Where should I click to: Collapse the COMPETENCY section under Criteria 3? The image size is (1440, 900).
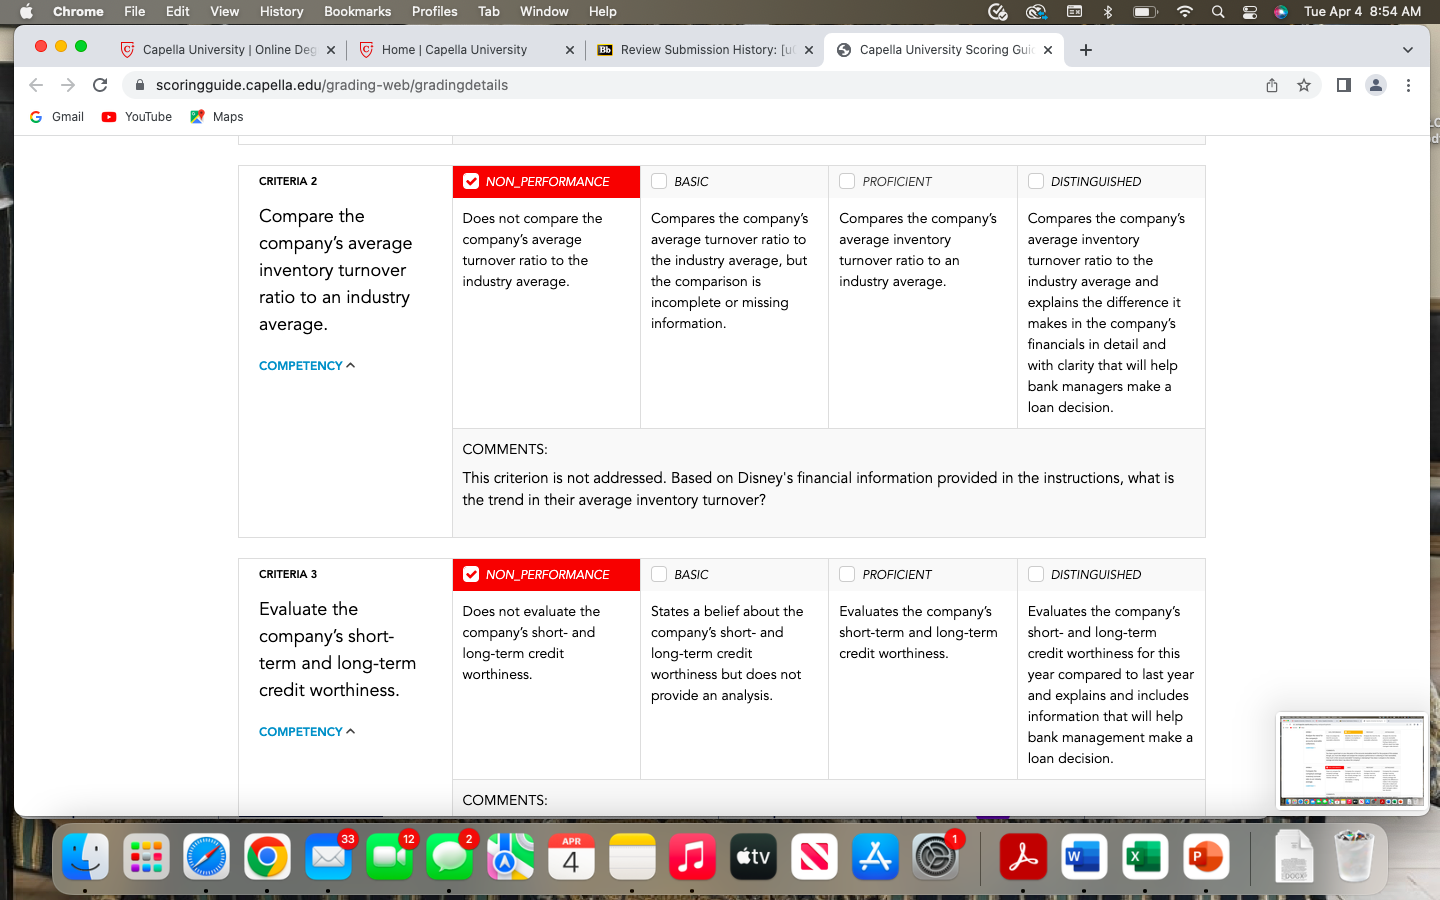click(x=307, y=732)
